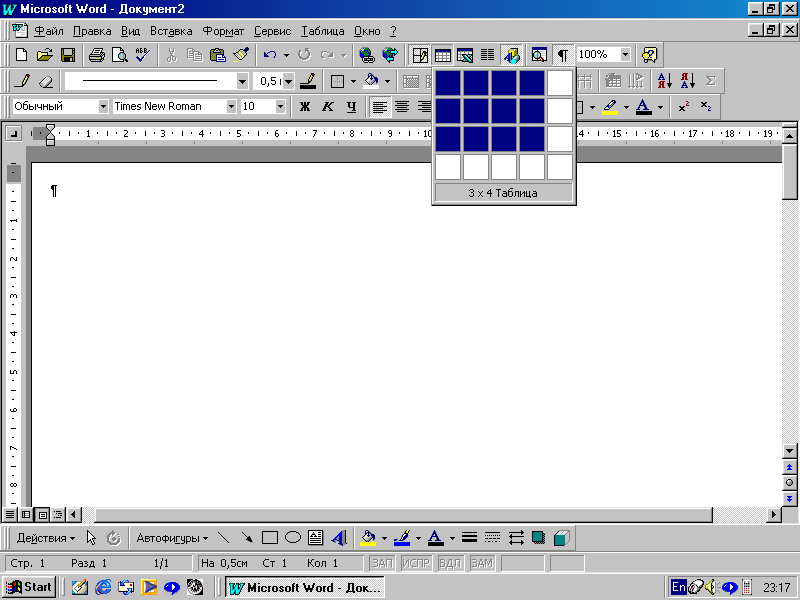
Task: Open the Windows Start button
Action: tap(29, 587)
